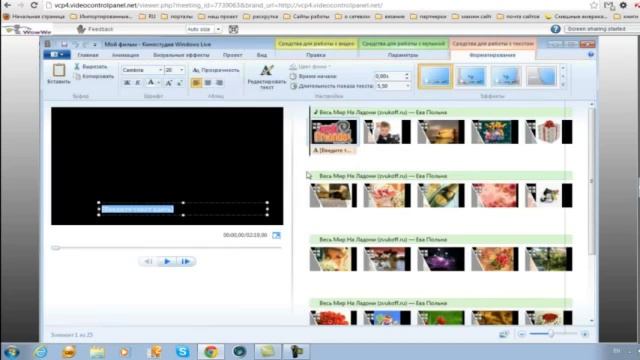Click the browser reload icon
The width and height of the screenshot is (640, 360).
pos(34,5)
